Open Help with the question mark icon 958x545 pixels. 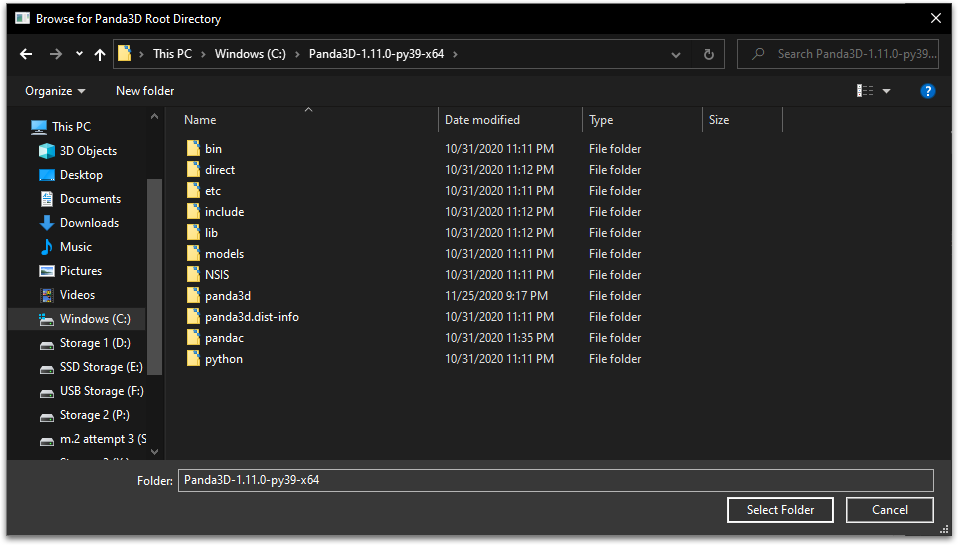927,91
